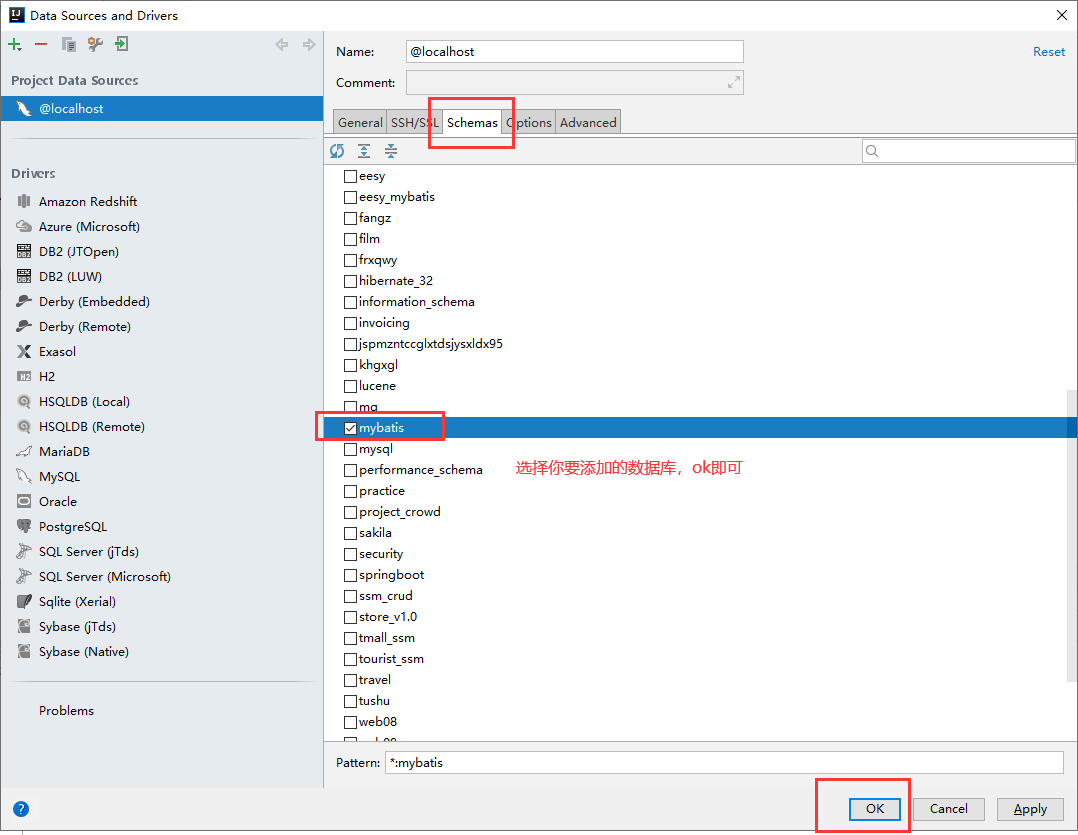Click the Cancel button

pos(949,809)
